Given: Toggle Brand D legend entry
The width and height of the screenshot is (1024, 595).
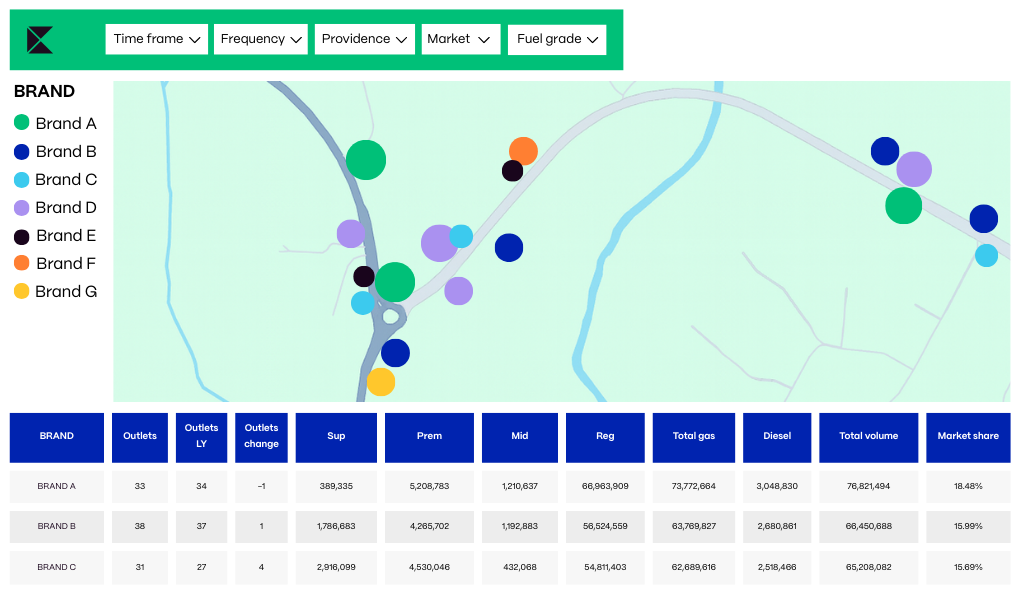Looking at the screenshot, I should tap(55, 207).
